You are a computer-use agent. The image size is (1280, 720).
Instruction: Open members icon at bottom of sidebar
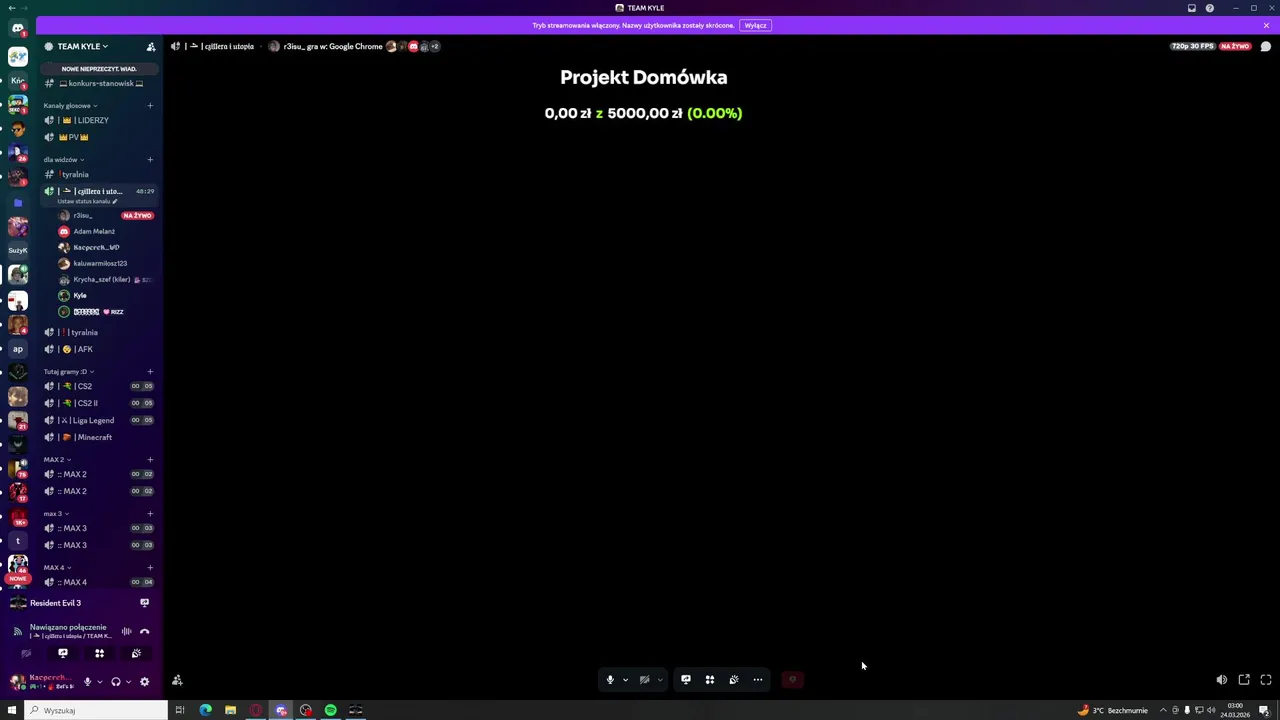tap(177, 681)
